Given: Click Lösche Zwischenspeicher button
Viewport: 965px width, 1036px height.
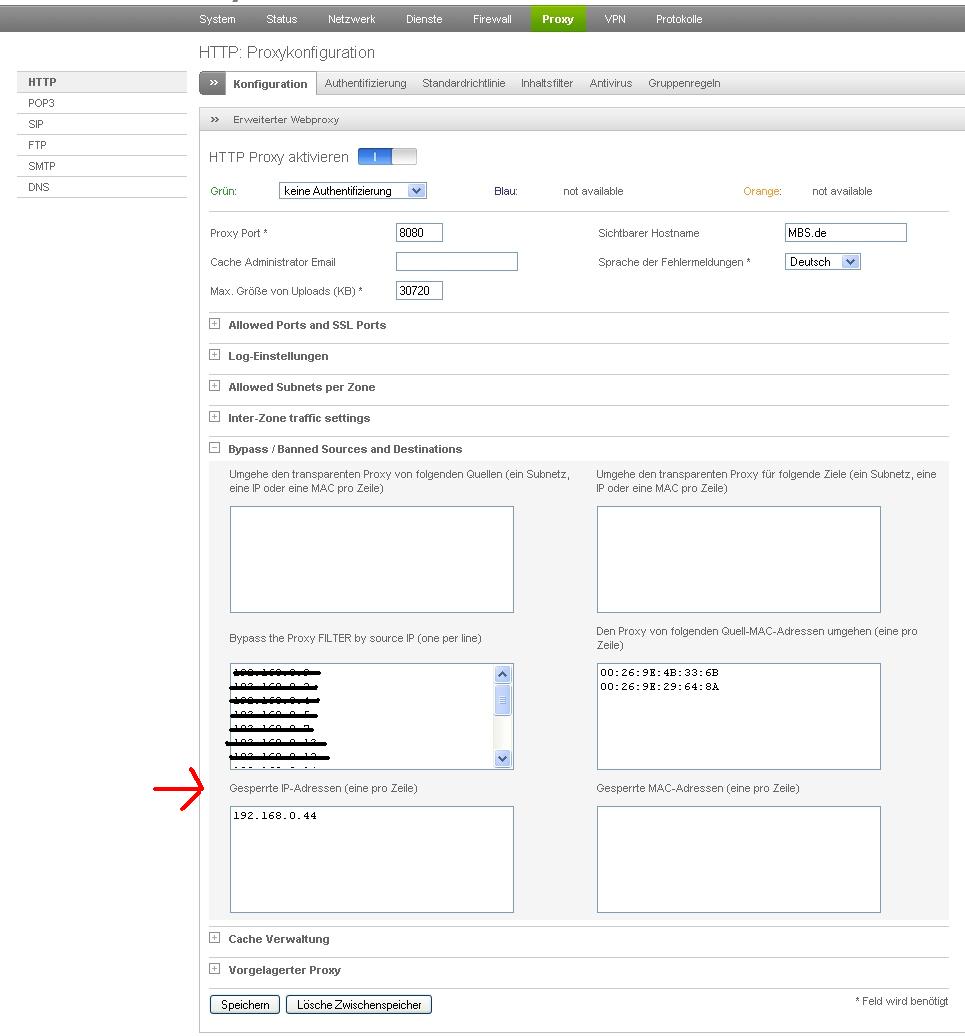Looking at the screenshot, I should (359, 1005).
